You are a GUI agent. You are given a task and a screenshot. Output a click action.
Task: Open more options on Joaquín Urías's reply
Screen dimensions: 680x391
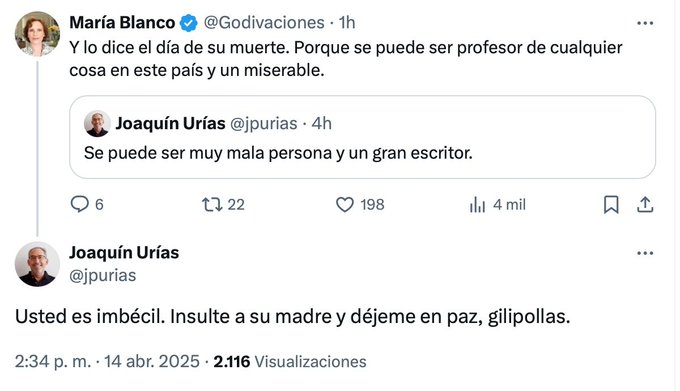pyautogui.click(x=645, y=253)
